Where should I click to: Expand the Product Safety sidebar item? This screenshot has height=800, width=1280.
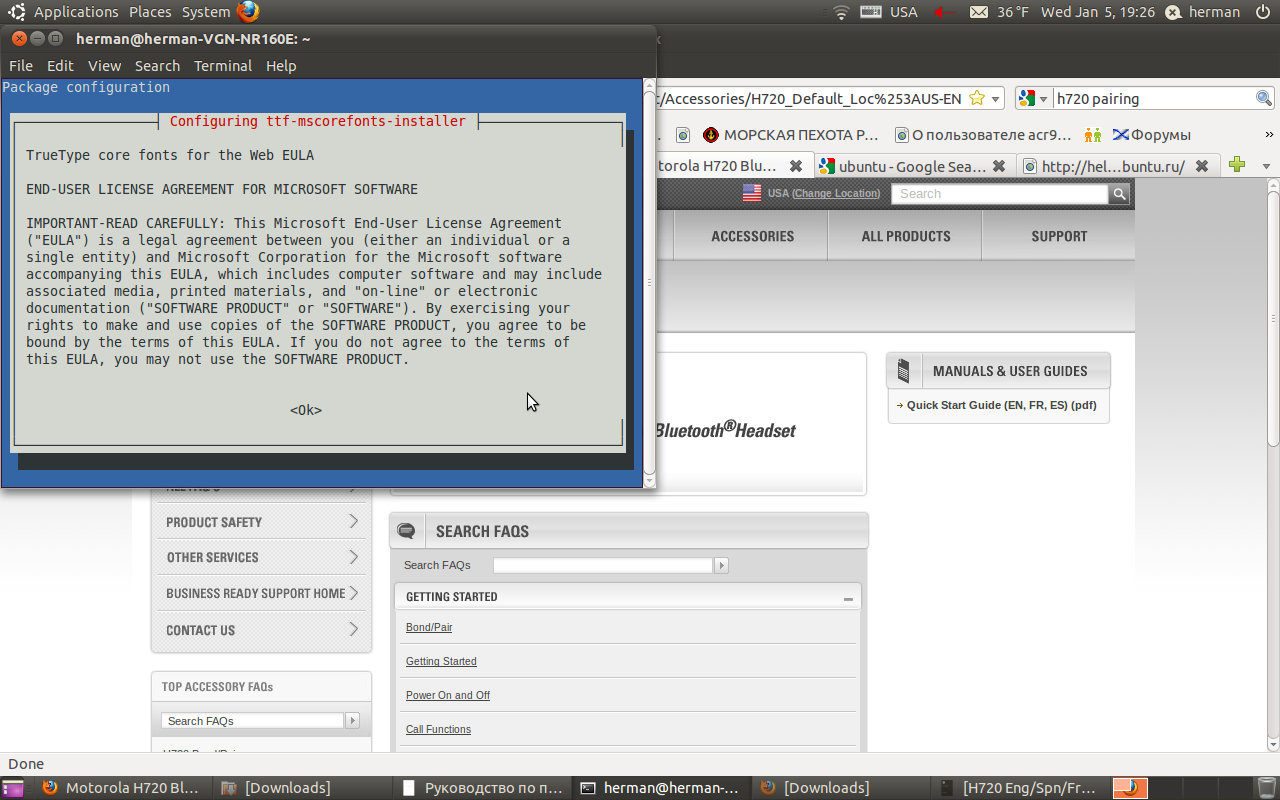point(260,522)
